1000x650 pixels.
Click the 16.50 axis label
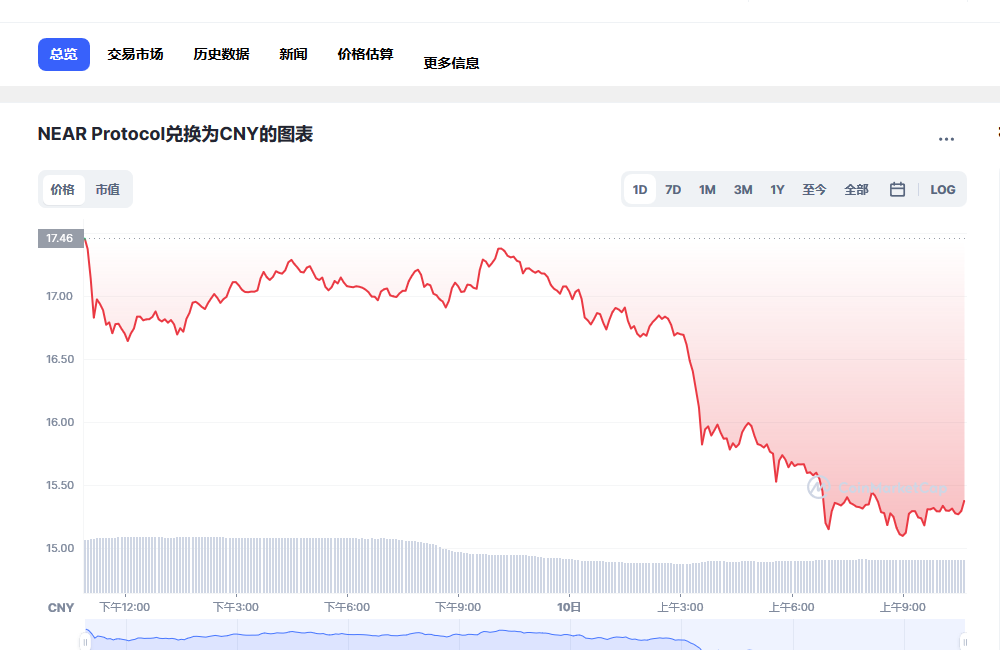coord(59,359)
